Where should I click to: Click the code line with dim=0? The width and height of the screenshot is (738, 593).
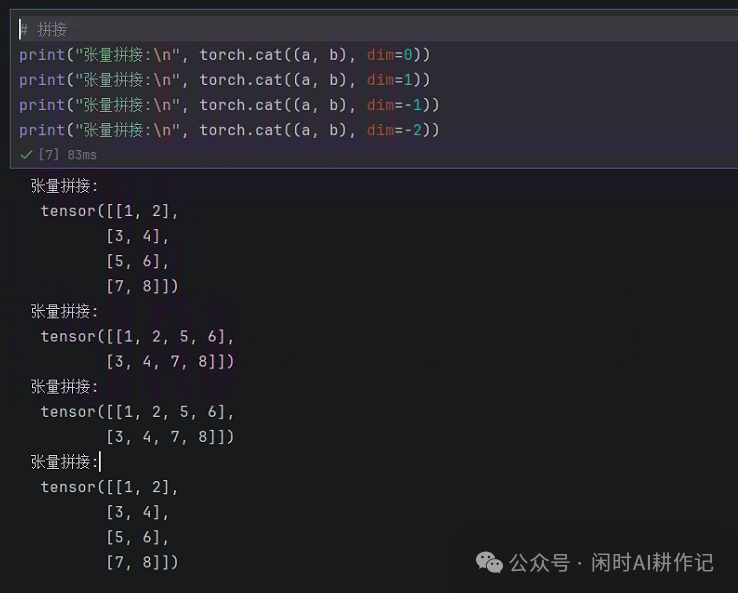click(225, 55)
